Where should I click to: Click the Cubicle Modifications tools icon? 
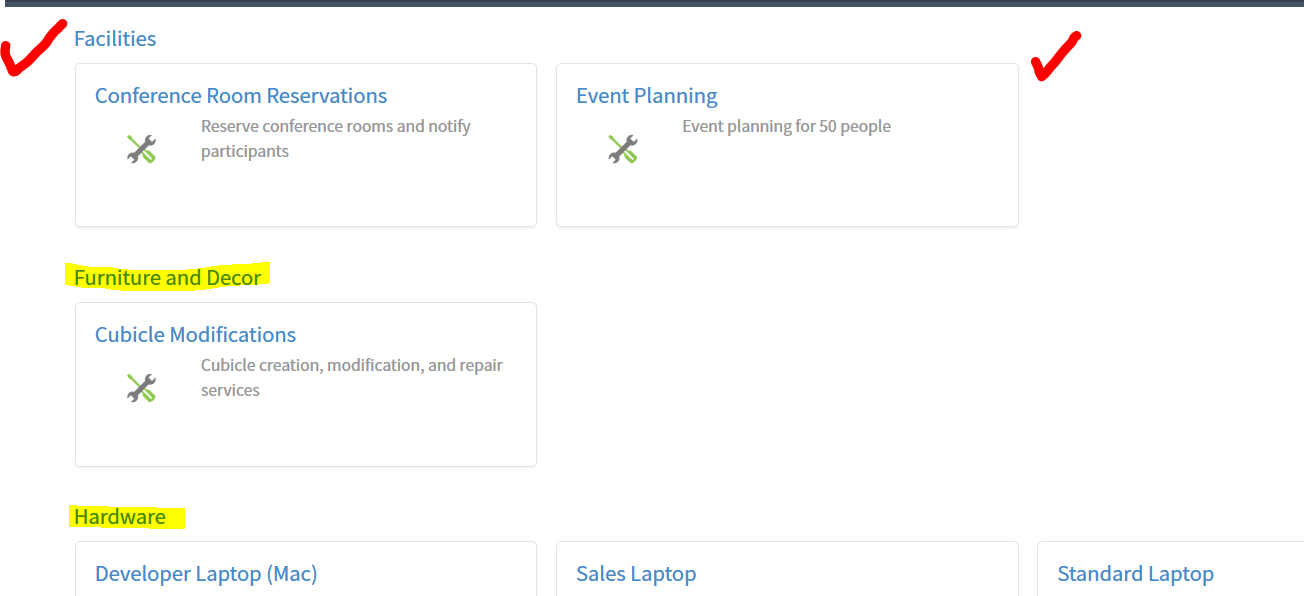pos(141,388)
